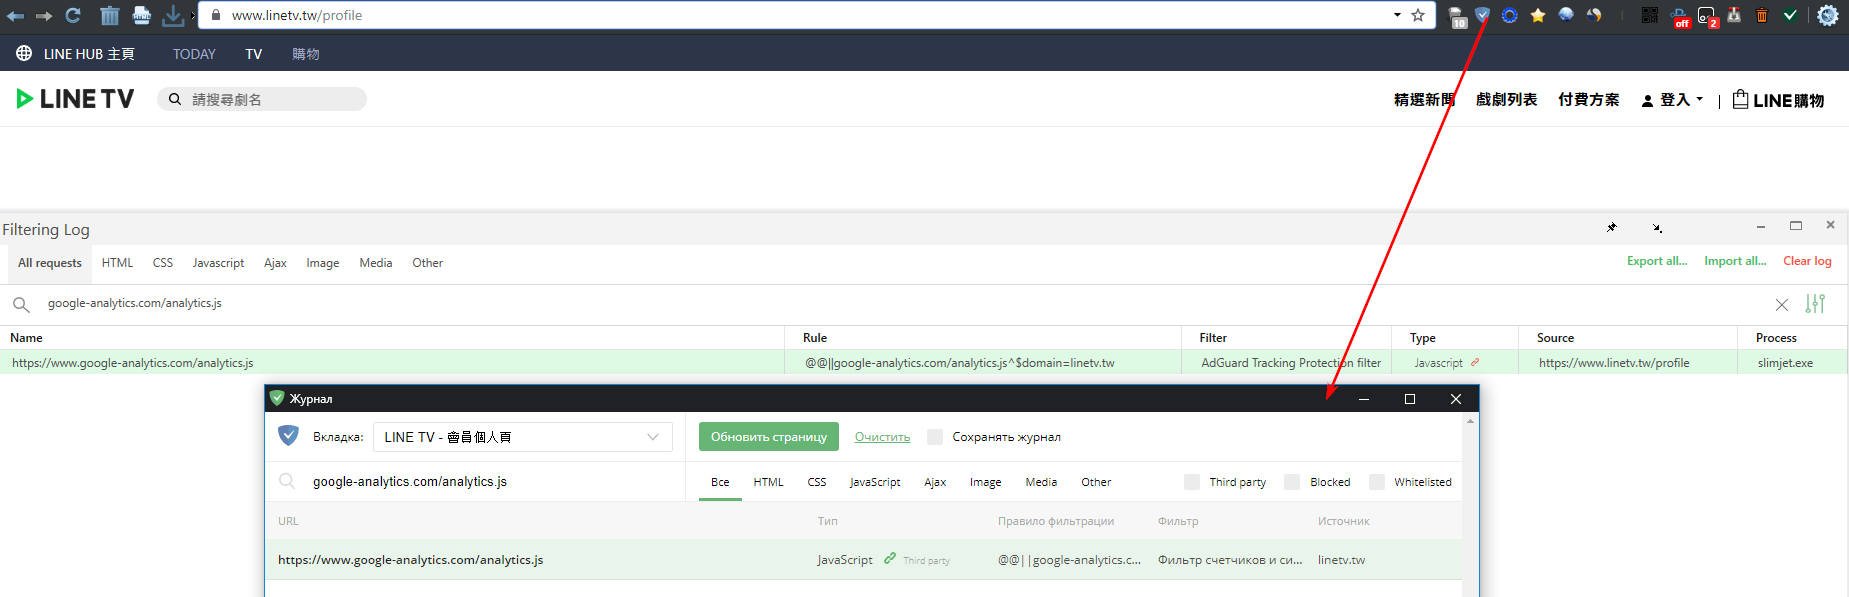
Task: Click the orange trash can extension icon
Action: coord(1762,15)
